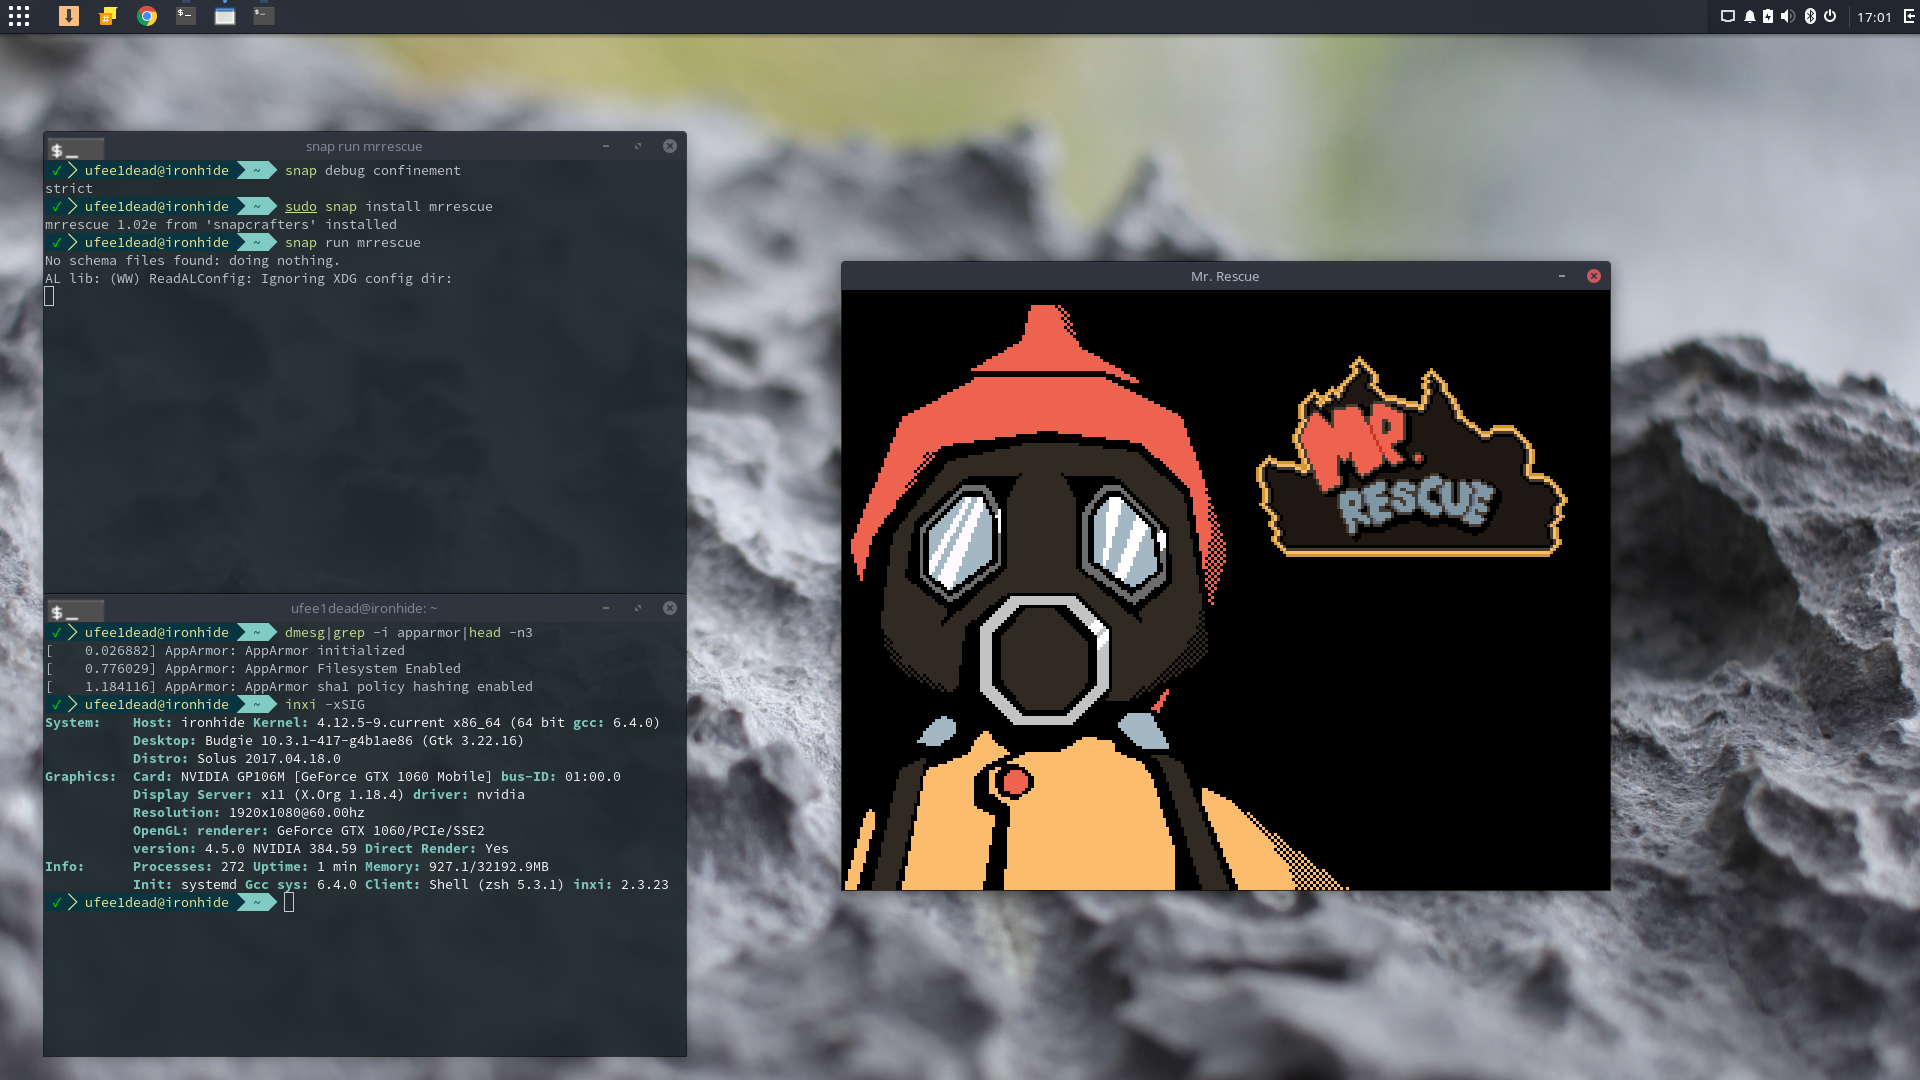Click the 'Info:' heading

pyautogui.click(x=65, y=867)
